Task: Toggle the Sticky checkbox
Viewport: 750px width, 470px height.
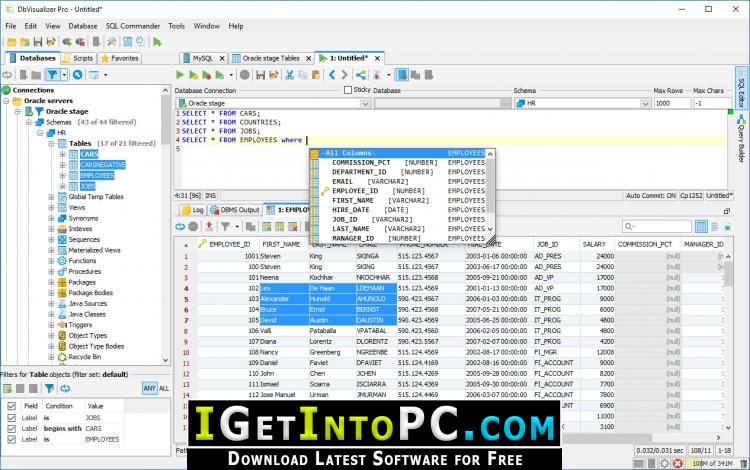Action: (x=348, y=90)
